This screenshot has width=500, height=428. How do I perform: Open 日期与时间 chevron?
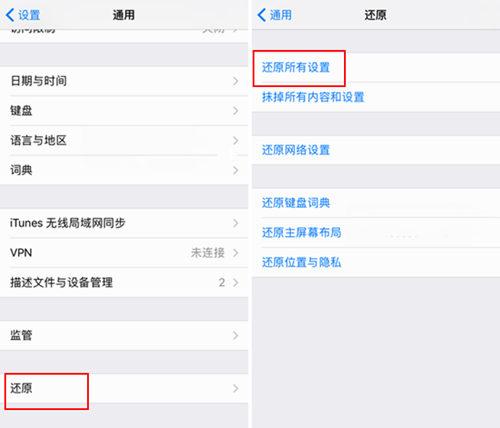tap(236, 81)
